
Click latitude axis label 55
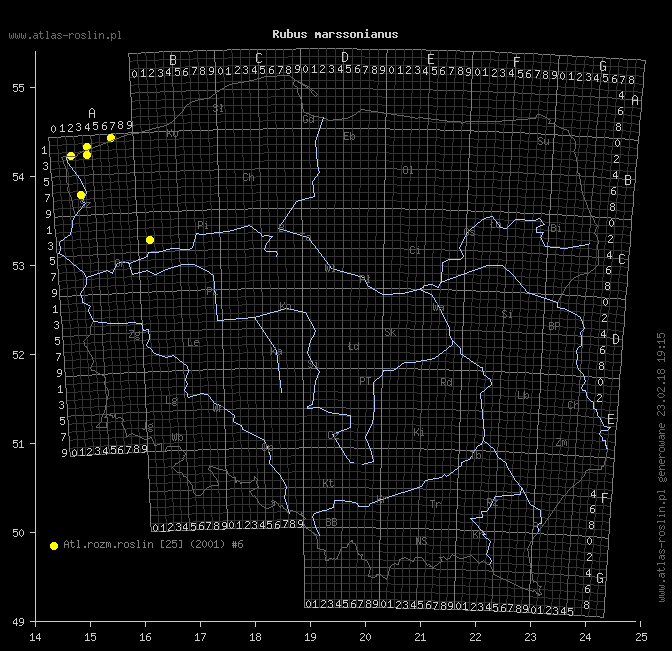(x=18, y=88)
